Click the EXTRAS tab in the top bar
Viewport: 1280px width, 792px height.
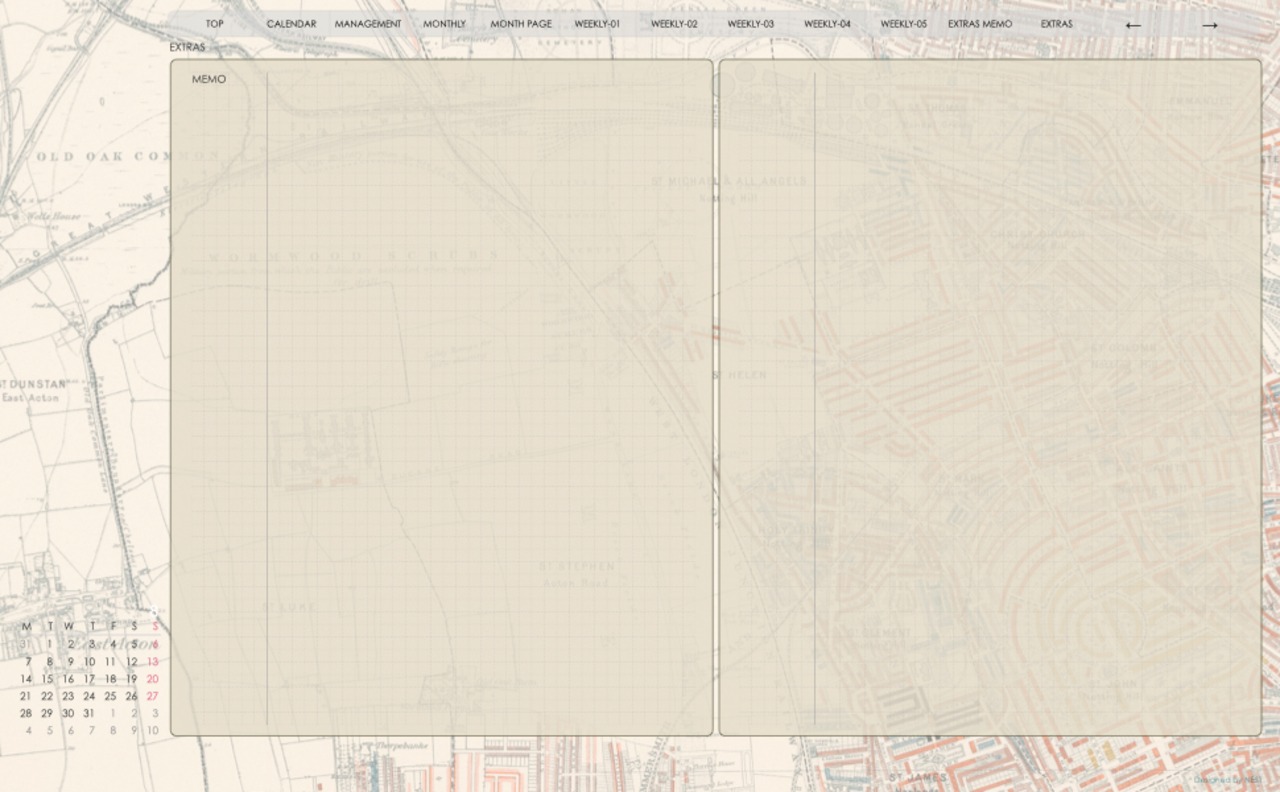click(x=1056, y=24)
